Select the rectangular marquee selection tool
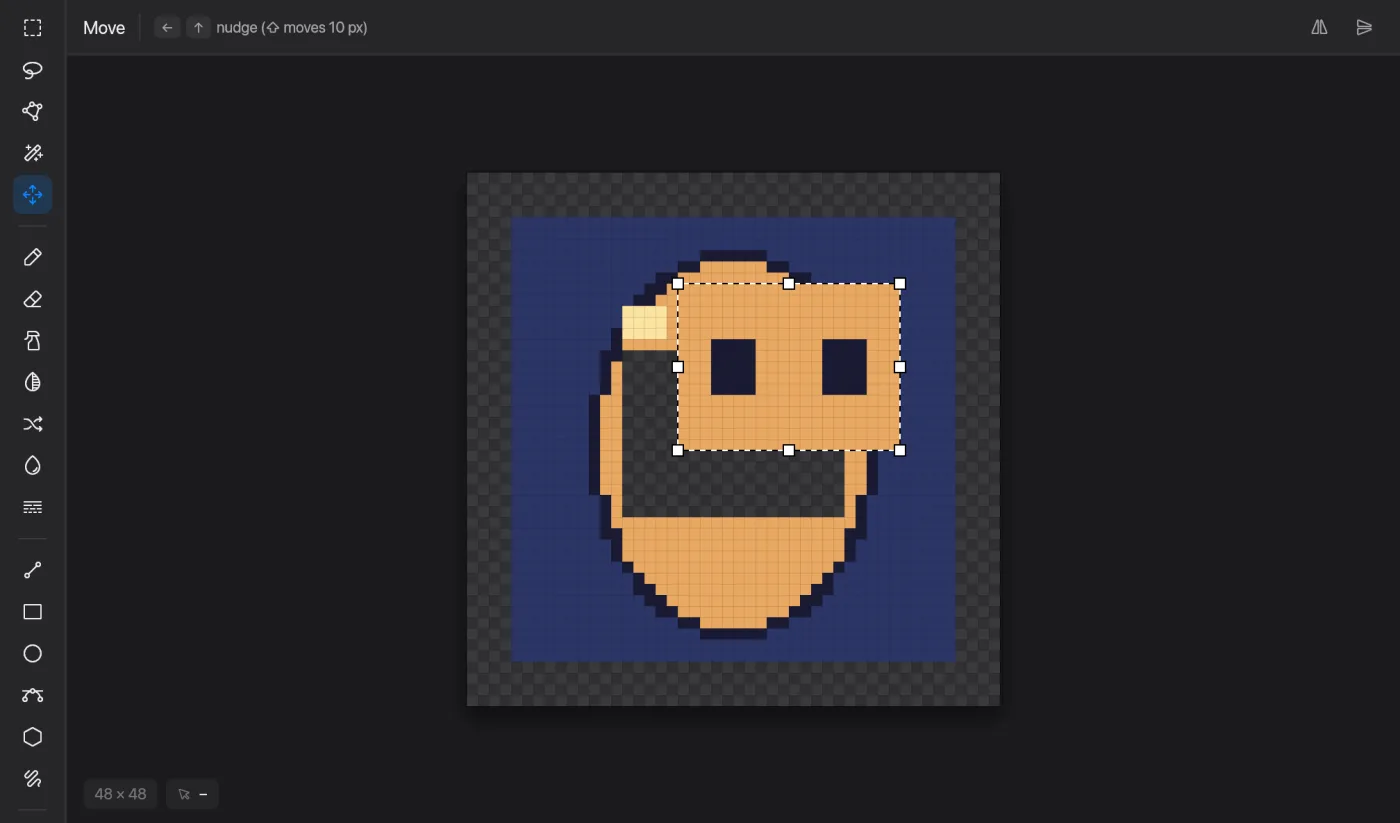The width and height of the screenshot is (1400, 823). (33, 28)
